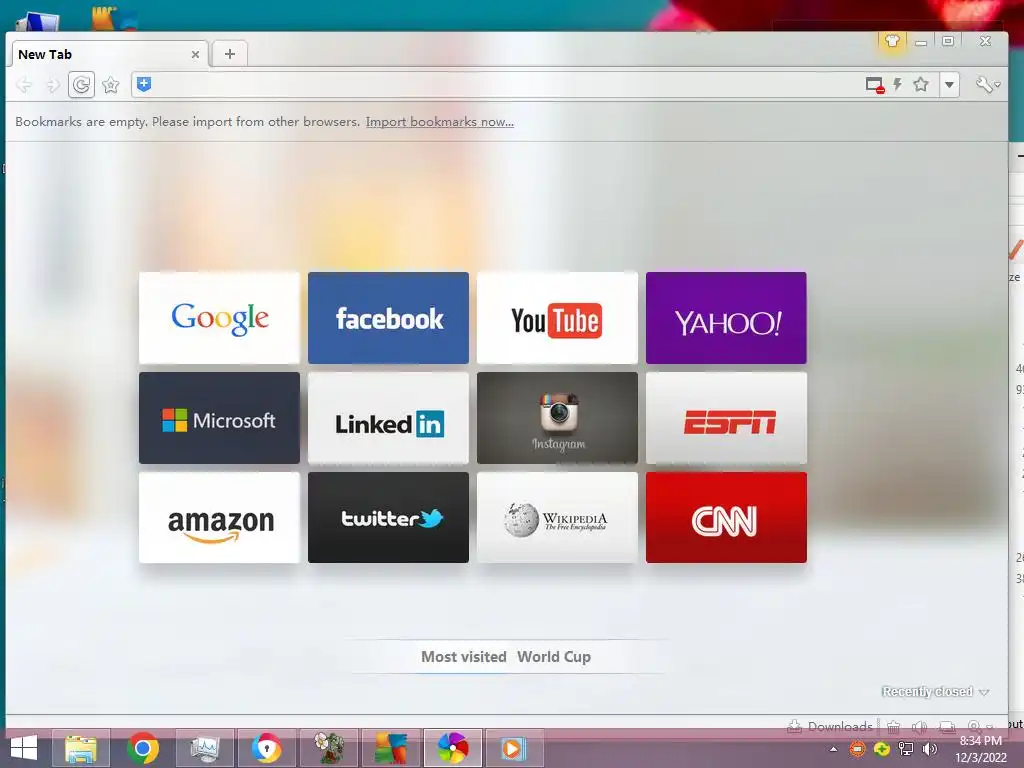1024x768 pixels.
Task: Open the keyhole browser icon in taskbar
Action: coord(266,748)
